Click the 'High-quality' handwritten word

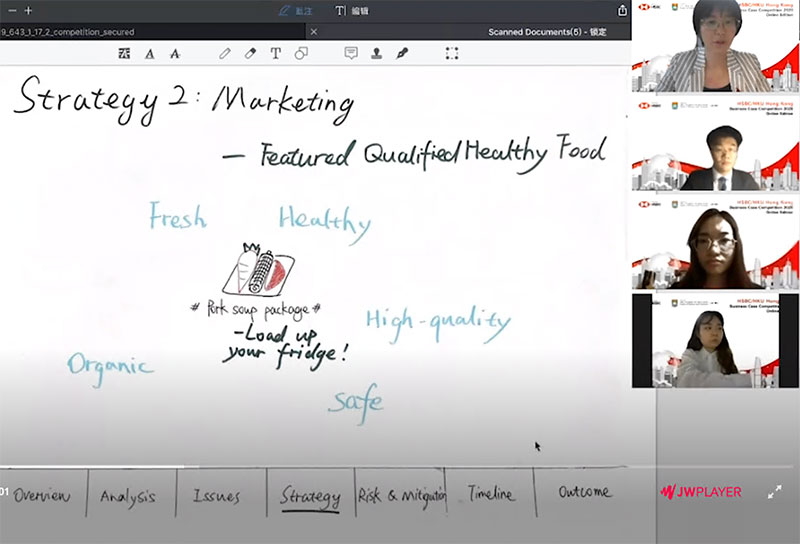438,323
